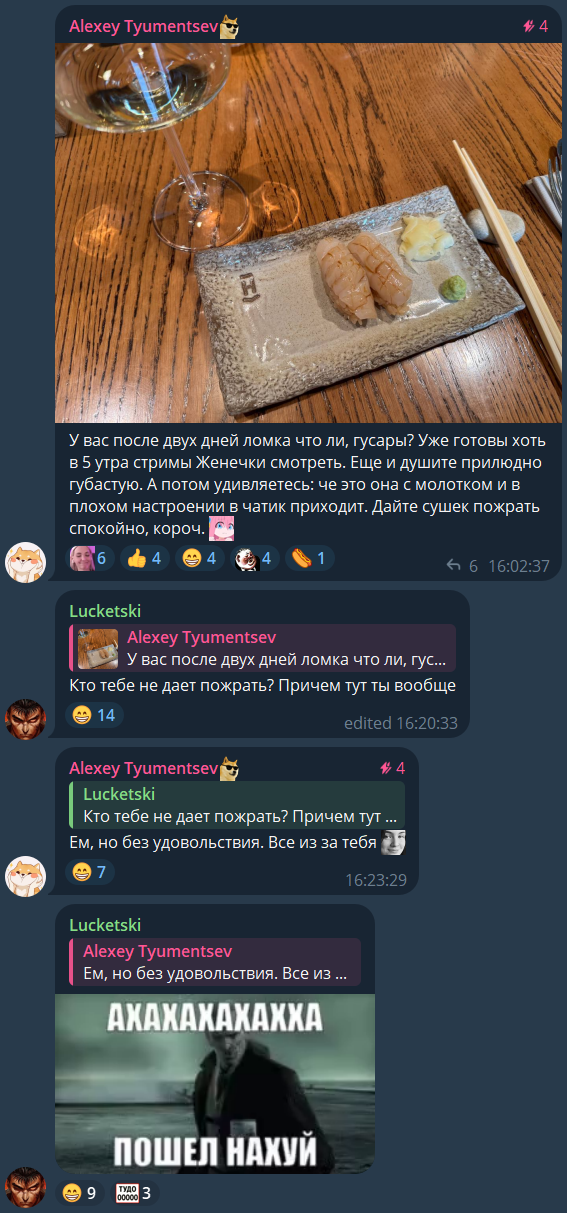Open Alexey Tyumentsev's profile from first message name

tap(143, 26)
